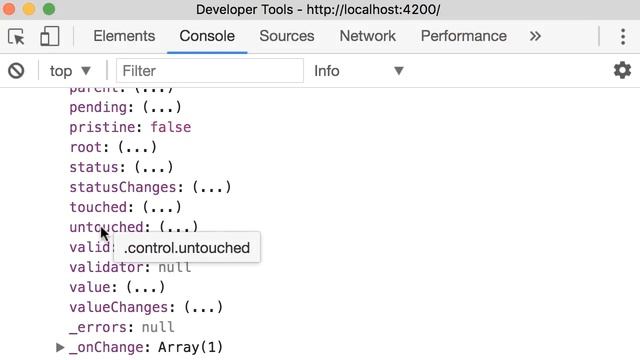Screen dimensions: 640x360
Task: Open the three-dot DevTools menu
Action: tap(623, 37)
